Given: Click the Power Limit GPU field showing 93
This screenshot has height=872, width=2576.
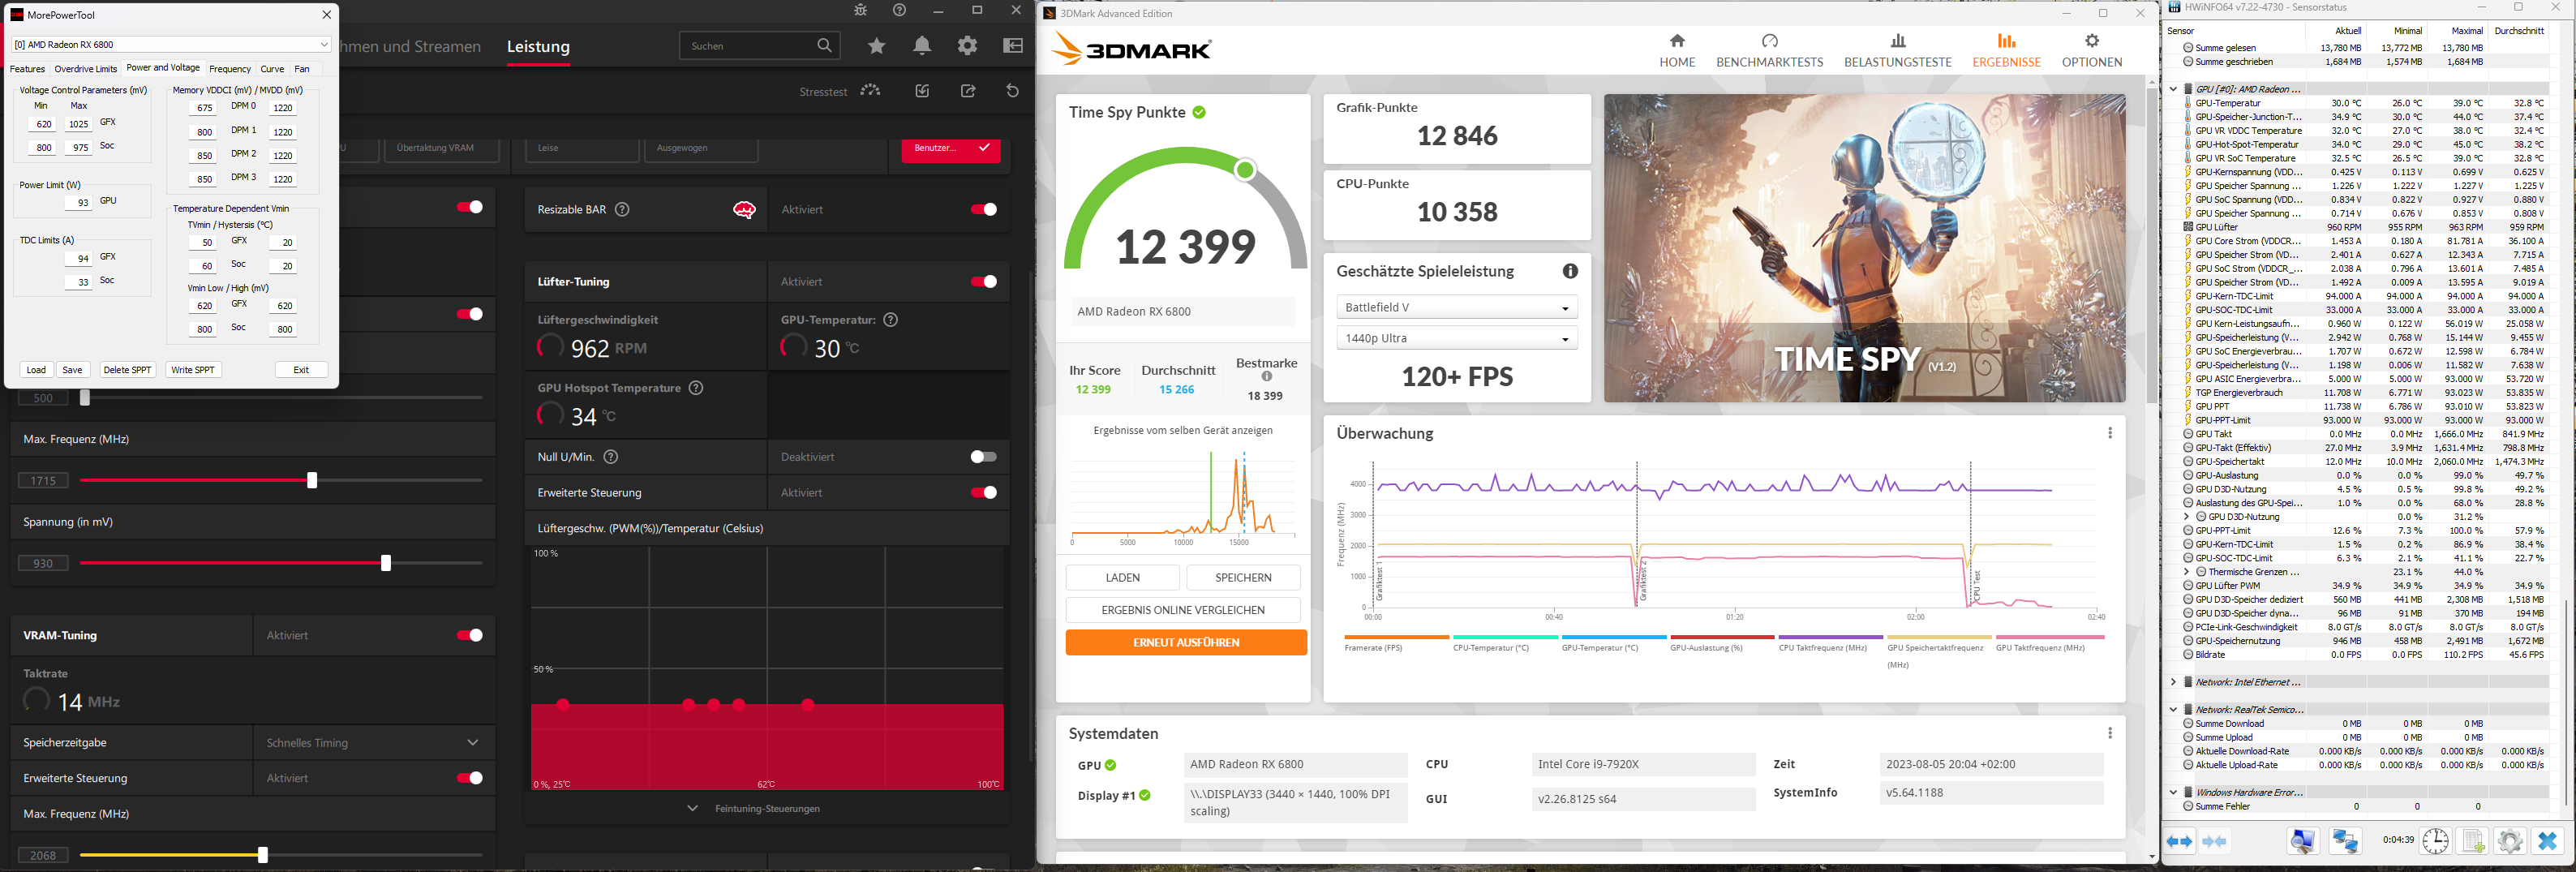Looking at the screenshot, I should pos(78,203).
